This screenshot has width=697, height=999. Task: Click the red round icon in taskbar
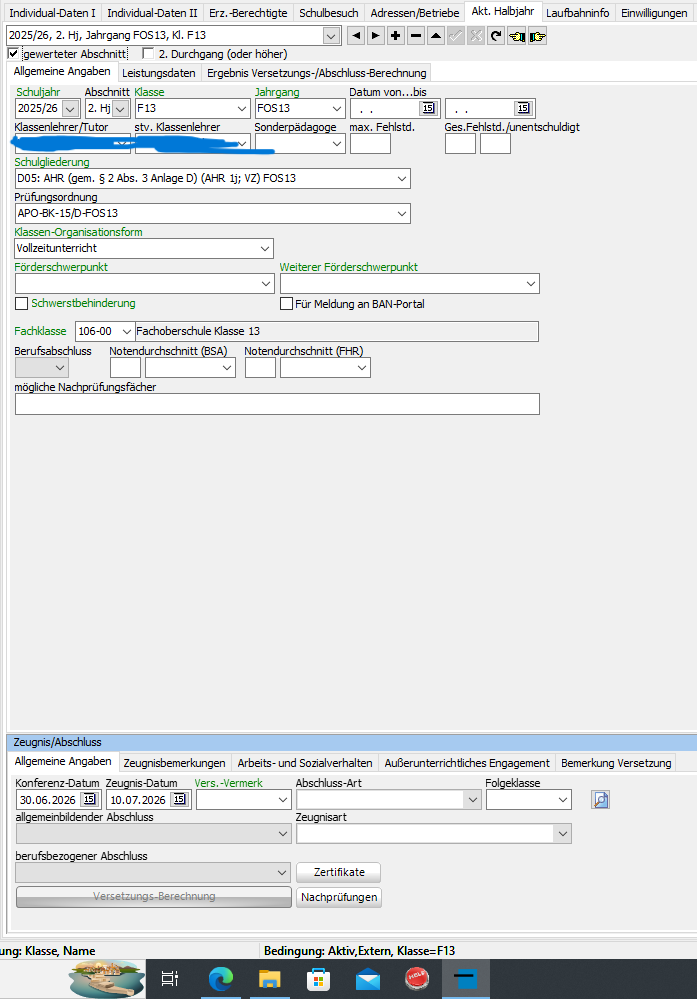[417, 979]
